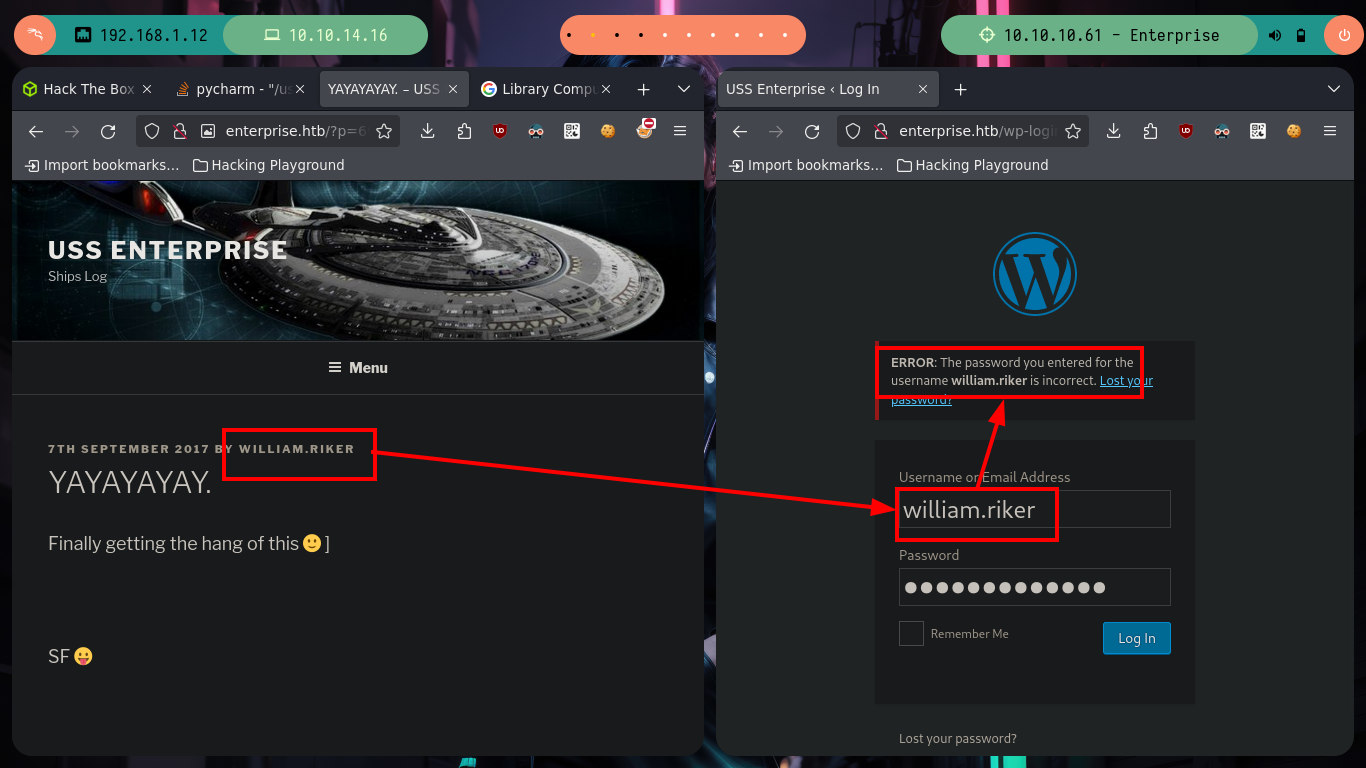Click the QR code extension in left browser

572,131
